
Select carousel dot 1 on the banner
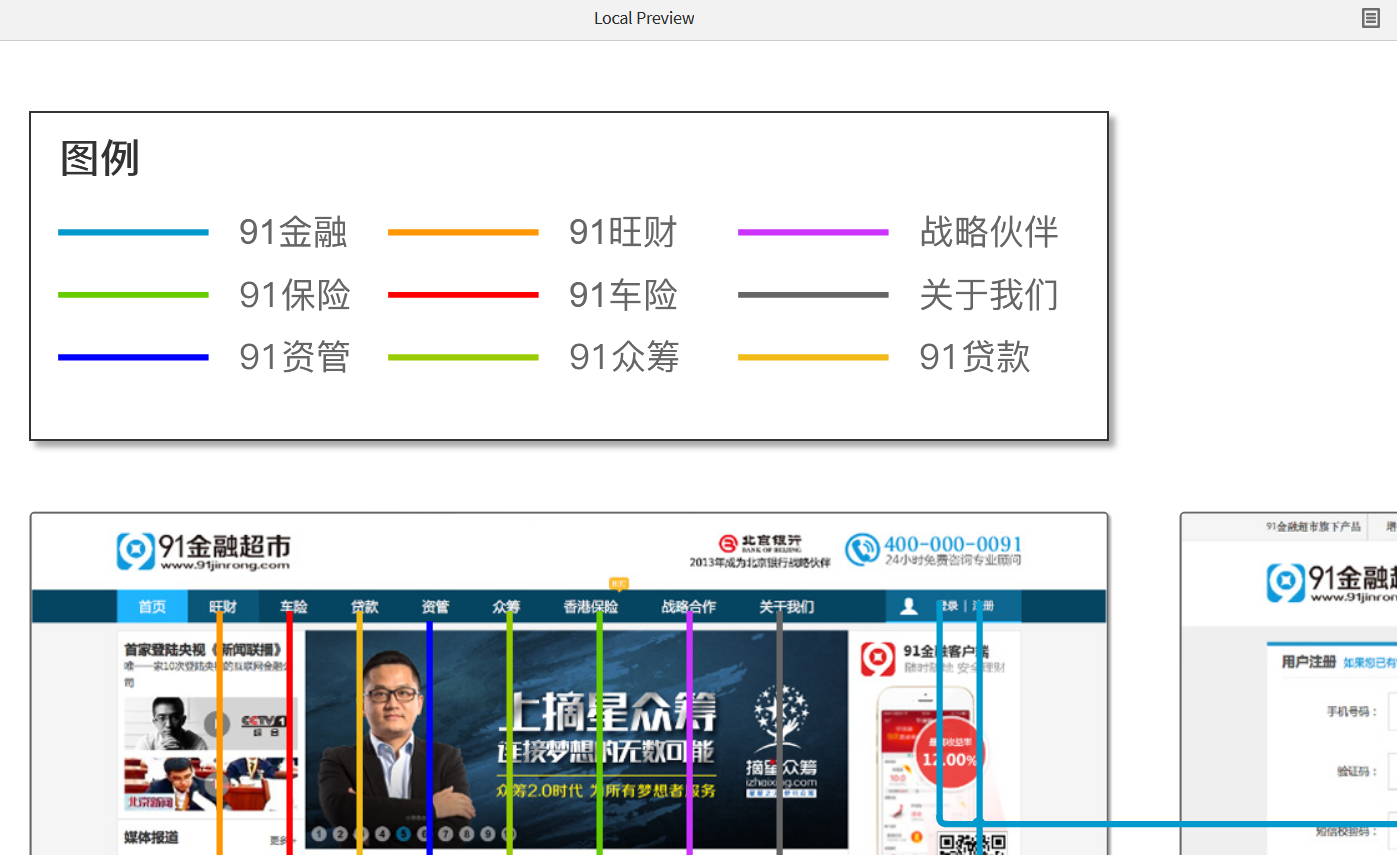tap(319, 833)
